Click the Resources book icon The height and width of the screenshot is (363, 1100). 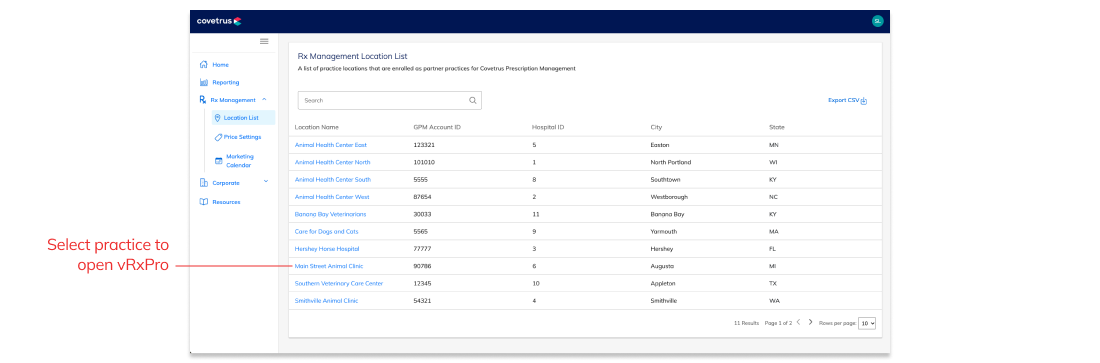[x=203, y=202]
